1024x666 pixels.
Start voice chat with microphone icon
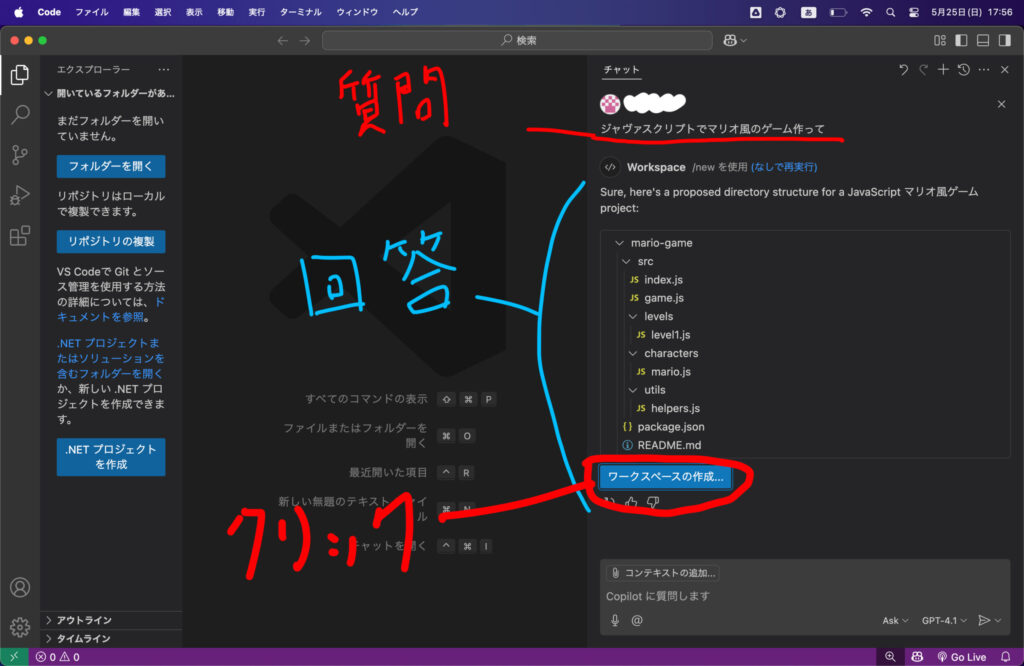click(x=615, y=620)
